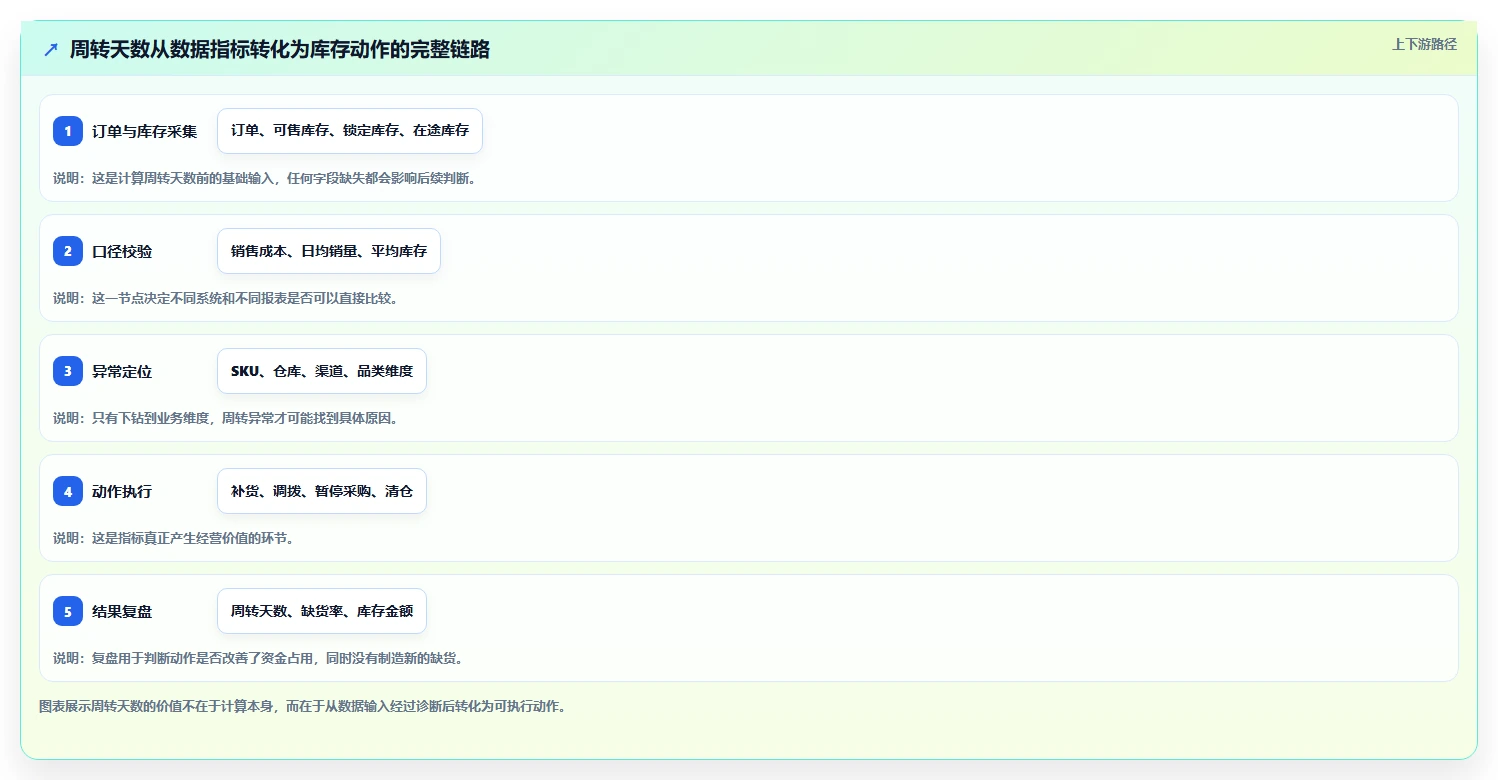Screen dimensions: 1498x780
Task: Click the footer caption starting 图表展示周转天数
Action: pyautogui.click(x=304, y=706)
